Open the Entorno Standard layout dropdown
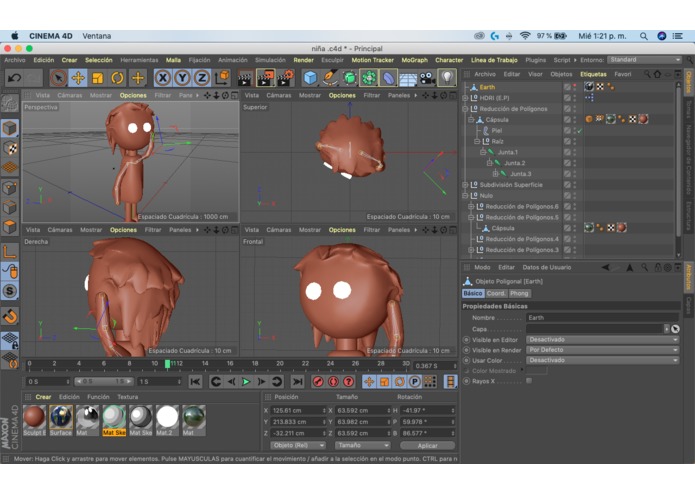 click(x=644, y=59)
